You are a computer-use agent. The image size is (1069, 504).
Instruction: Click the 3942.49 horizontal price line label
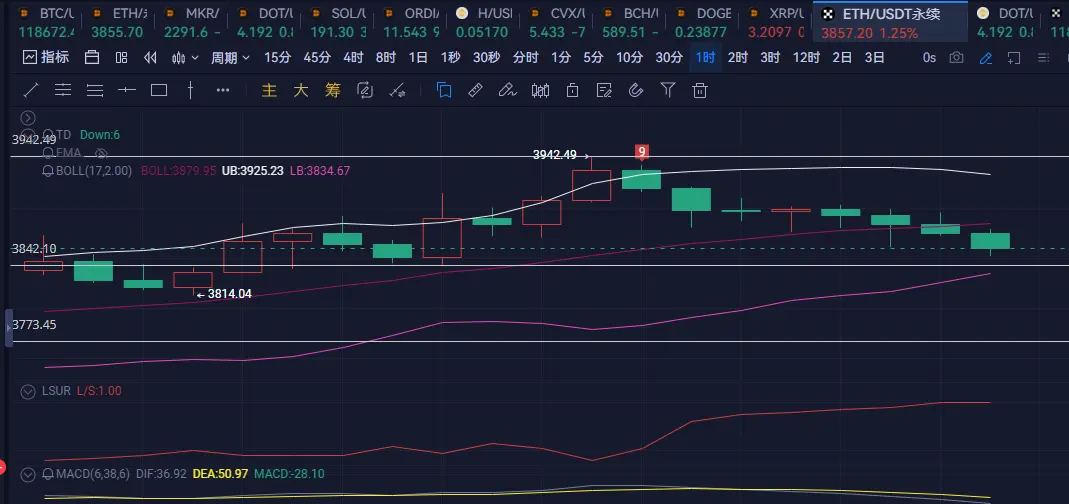(34, 140)
